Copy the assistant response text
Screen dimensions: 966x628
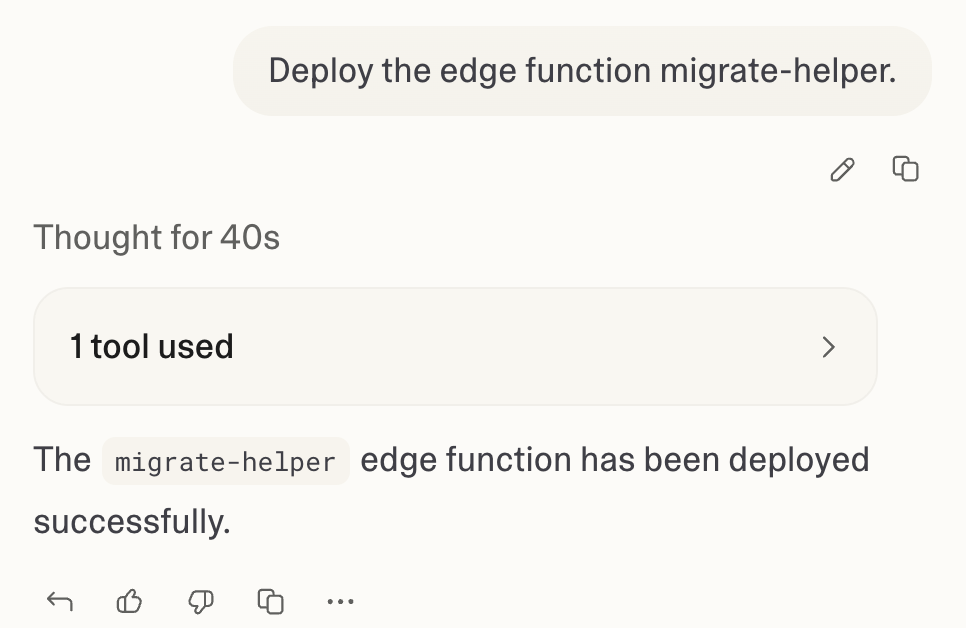271,601
